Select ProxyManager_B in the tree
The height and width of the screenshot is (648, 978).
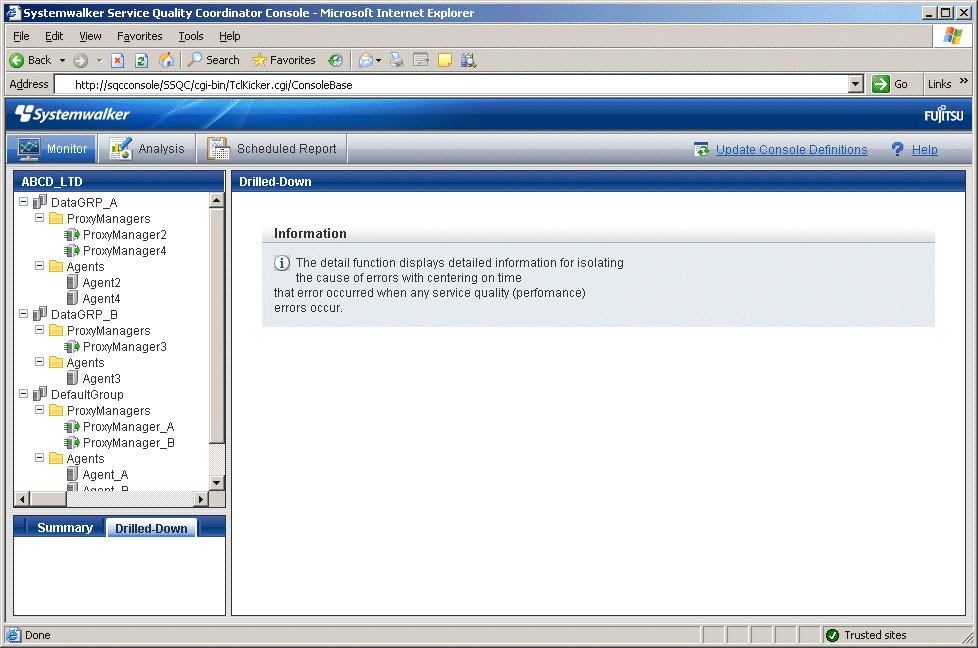click(x=128, y=443)
